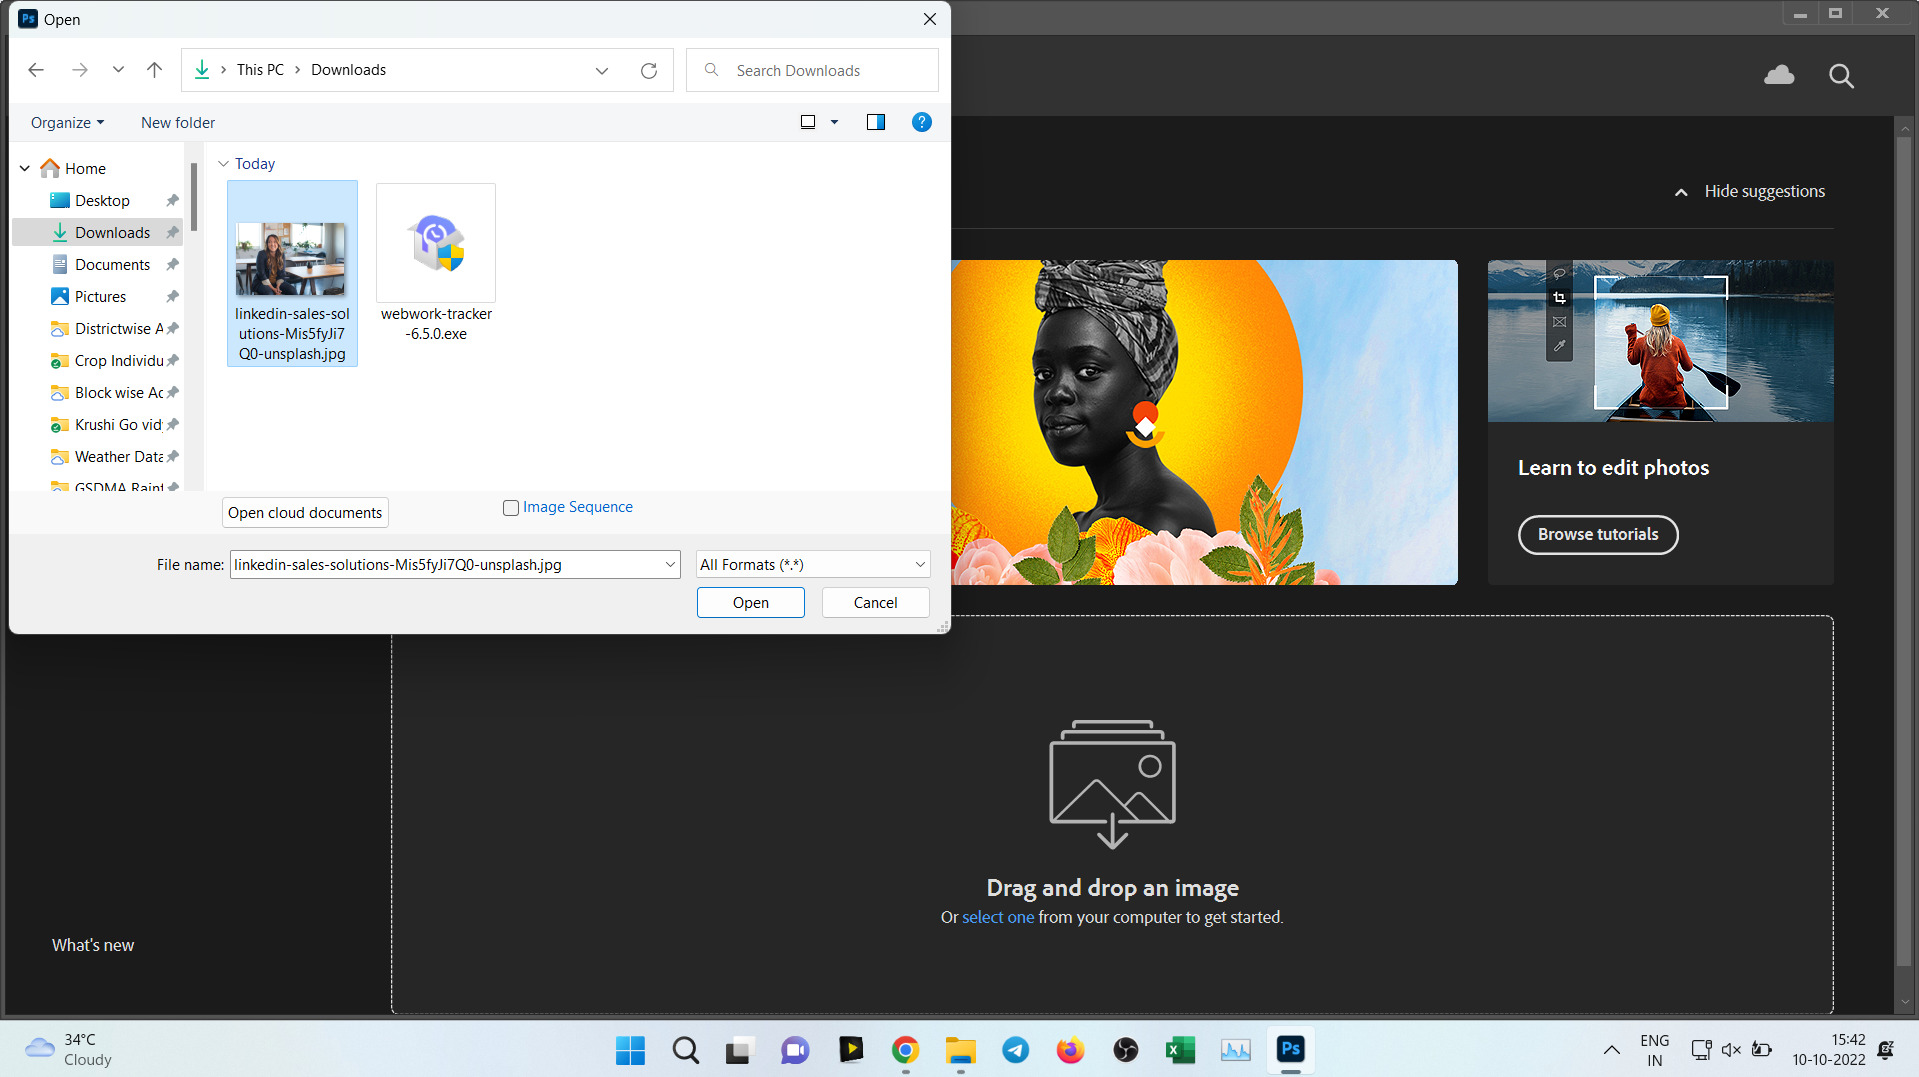Image resolution: width=1919 pixels, height=1077 pixels.
Task: Collapse the Today file group
Action: point(224,163)
